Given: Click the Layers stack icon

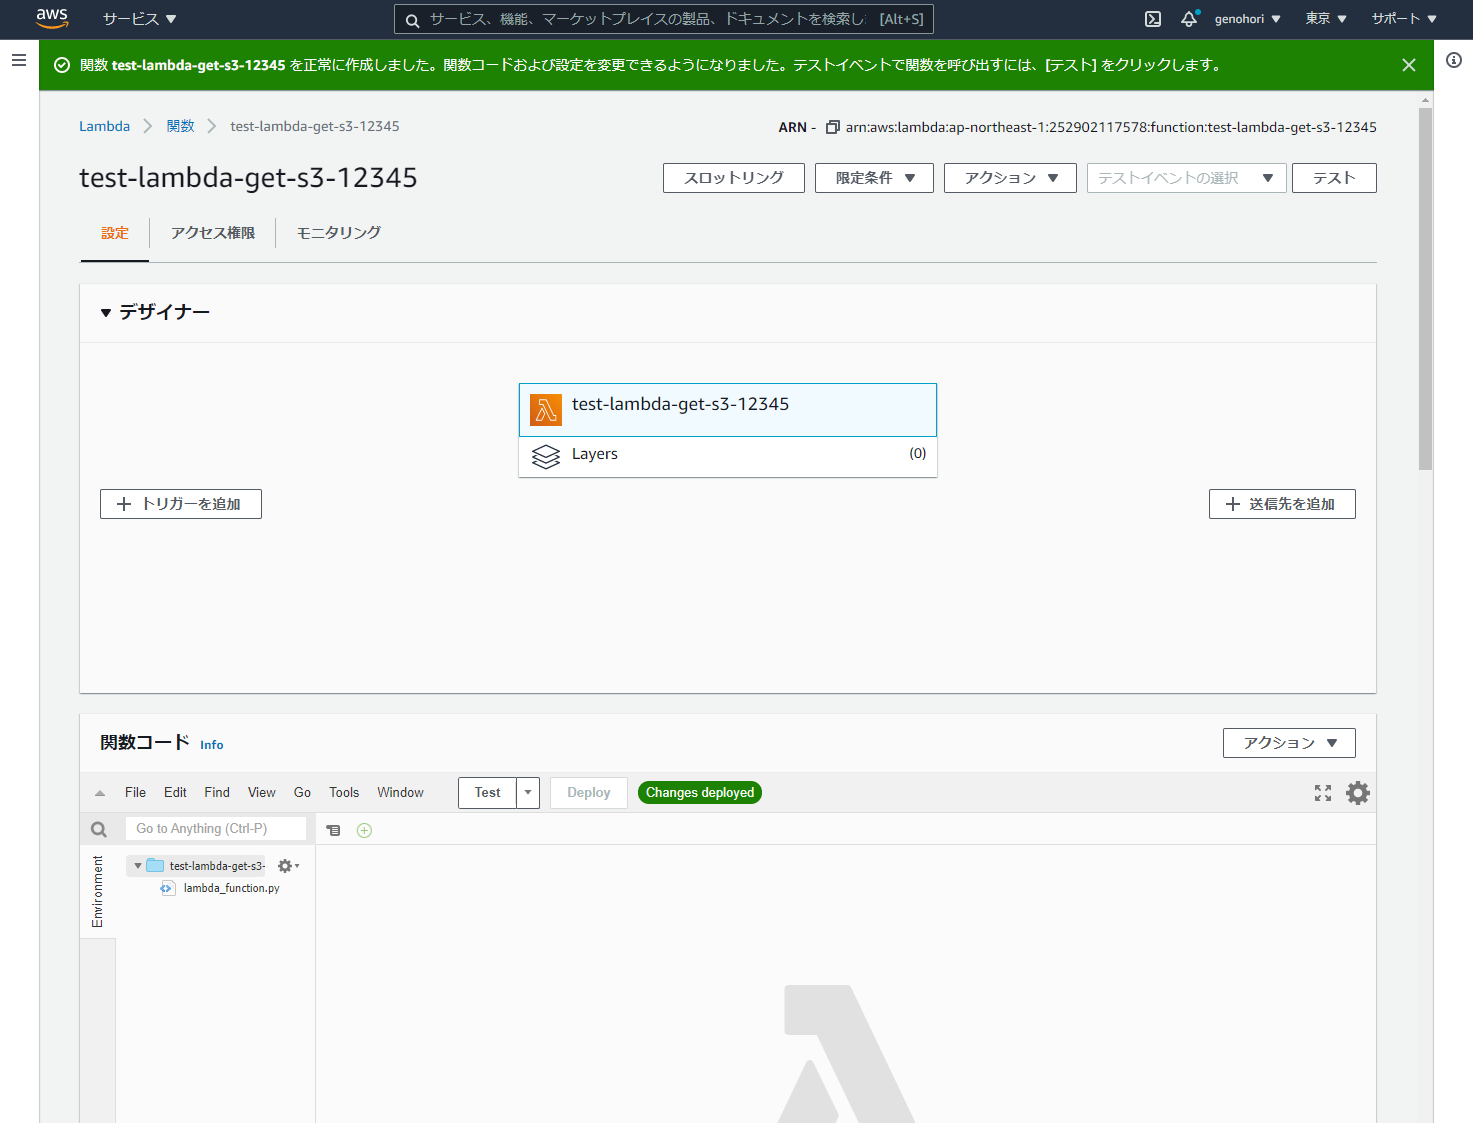Looking at the screenshot, I should click(546, 456).
